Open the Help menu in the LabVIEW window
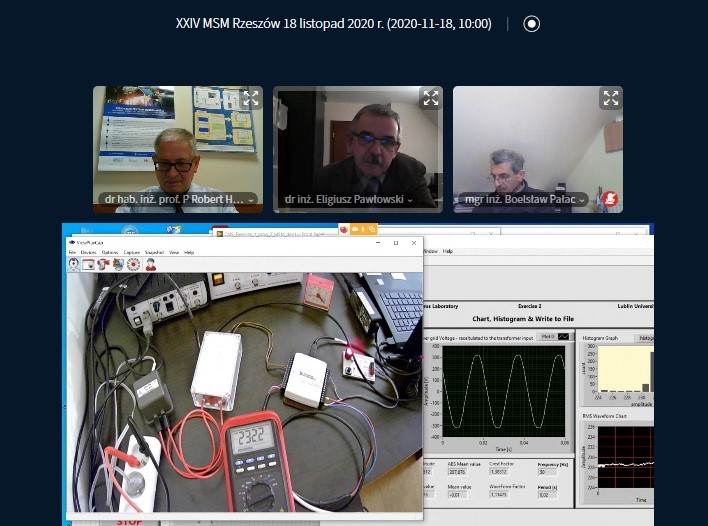The width and height of the screenshot is (708, 526). pyautogui.click(x=448, y=251)
